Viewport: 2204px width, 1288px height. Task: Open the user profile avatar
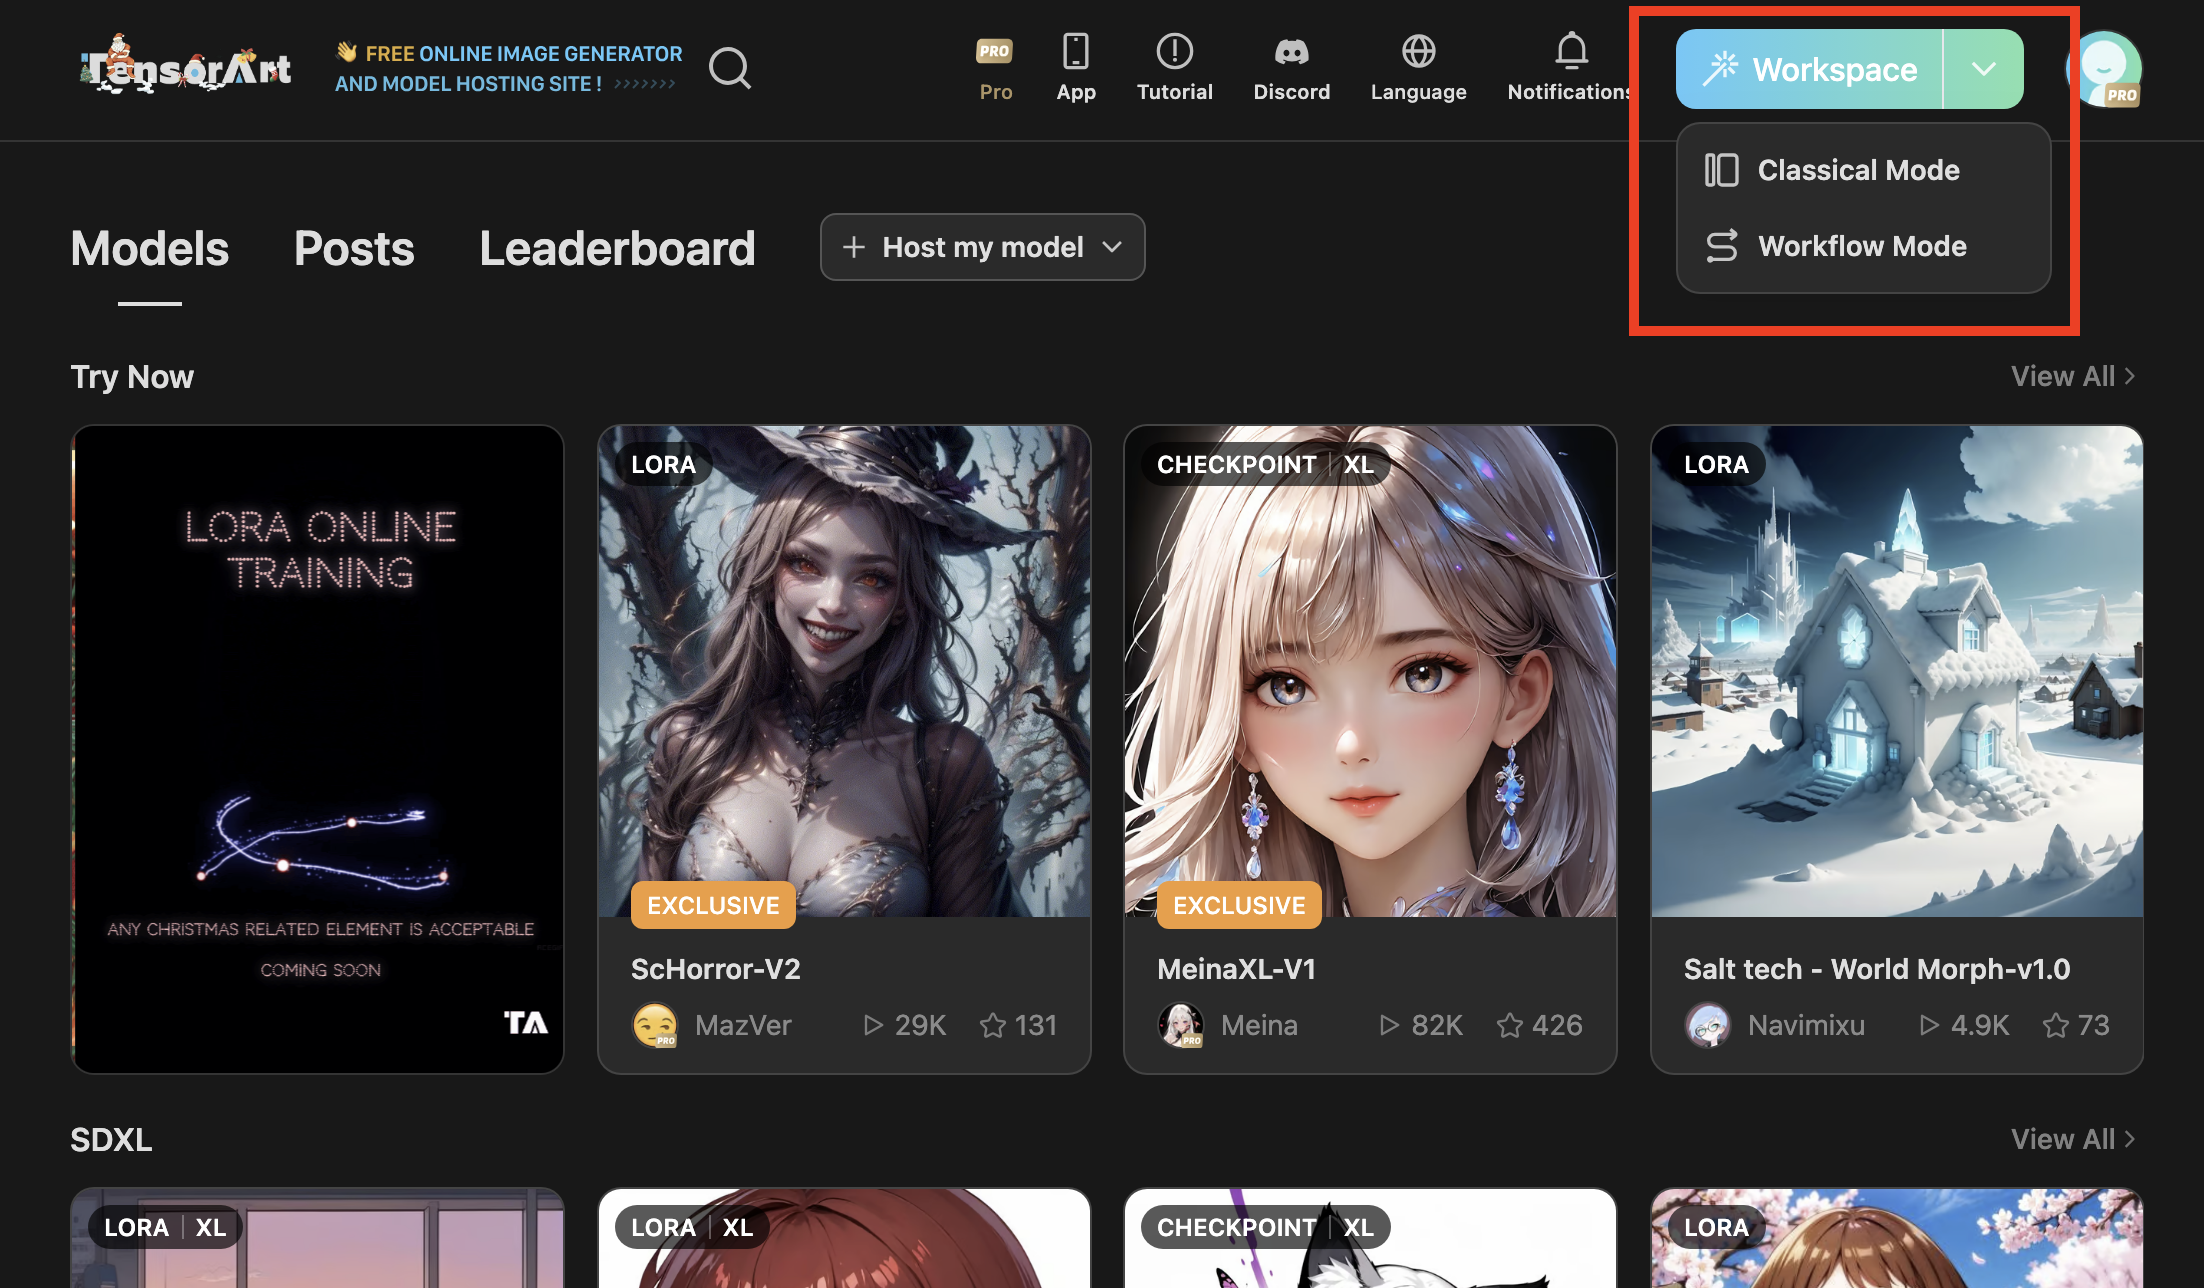[2103, 69]
